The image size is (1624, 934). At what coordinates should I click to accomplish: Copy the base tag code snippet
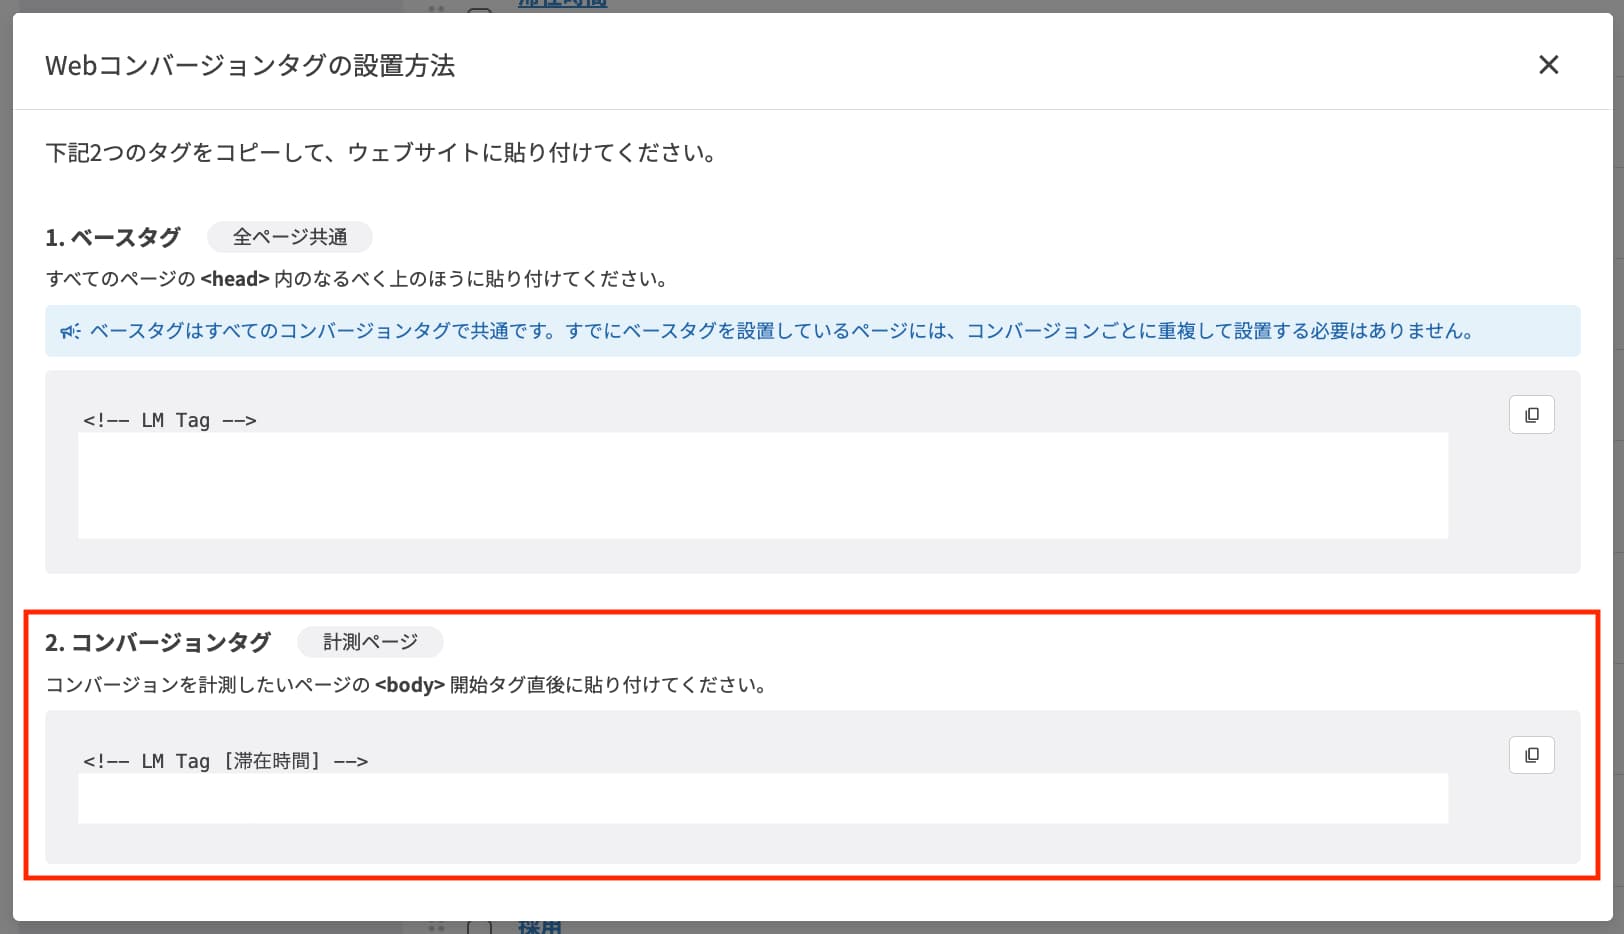tap(1531, 414)
